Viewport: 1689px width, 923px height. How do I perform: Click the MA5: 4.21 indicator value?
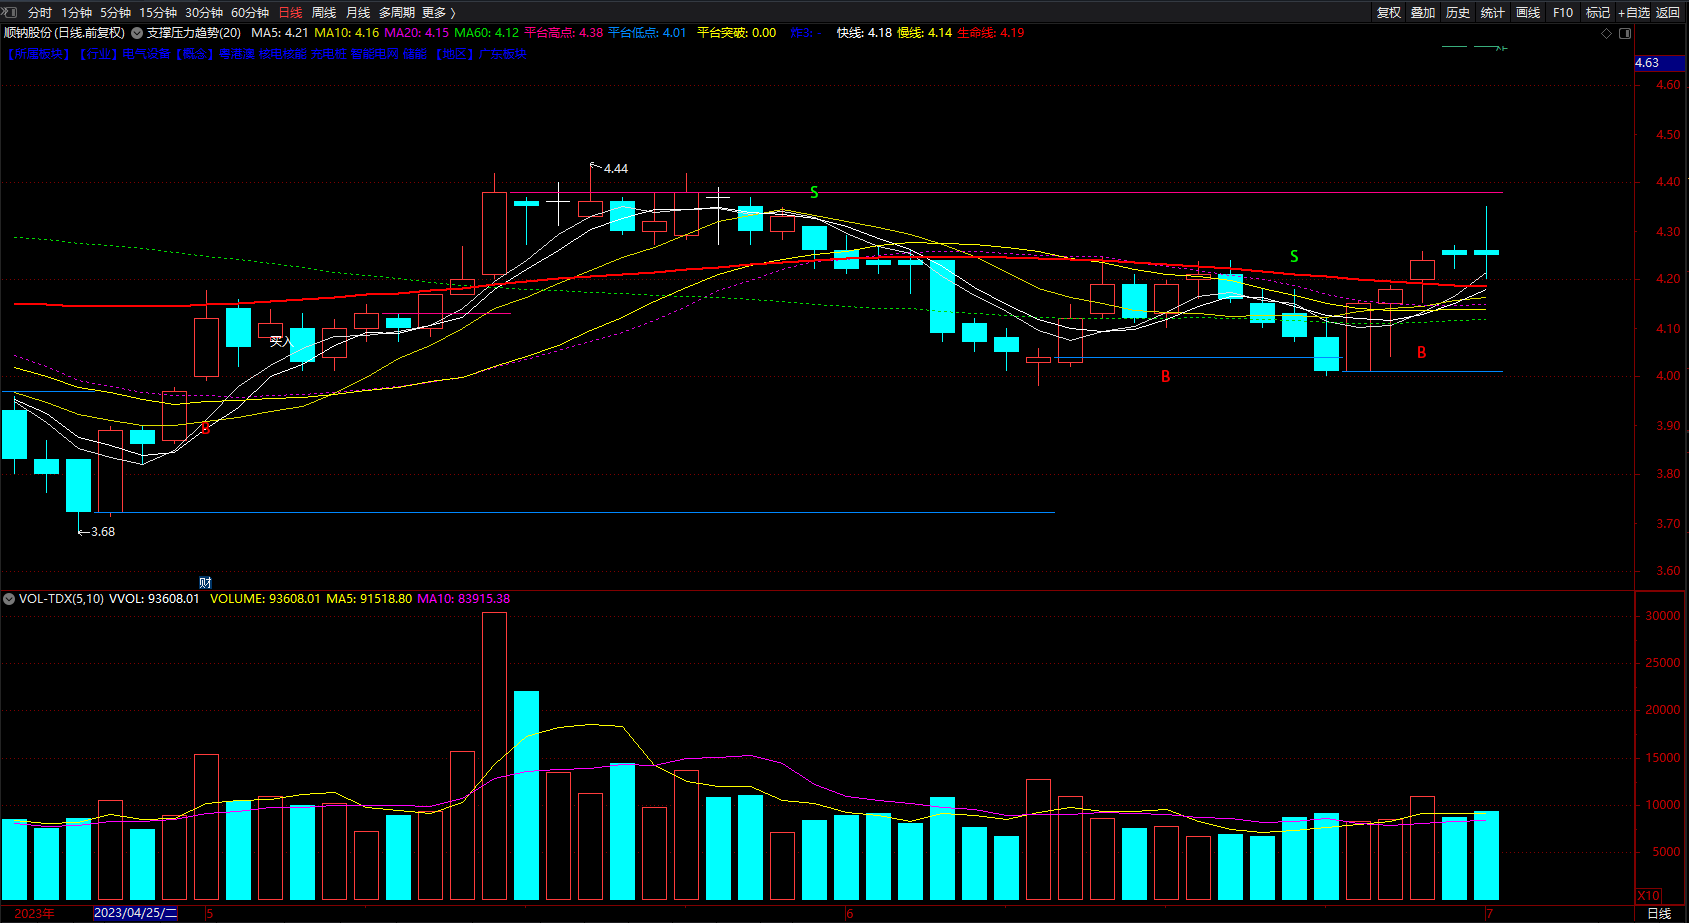(x=280, y=33)
